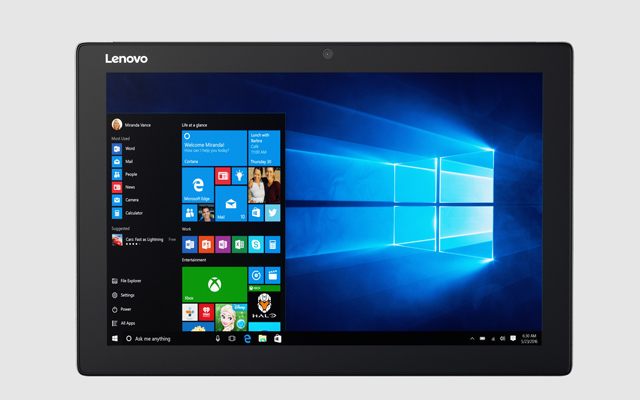Open People from the Most Used list
Screen dimensions: 640x400
click(x=124, y=174)
